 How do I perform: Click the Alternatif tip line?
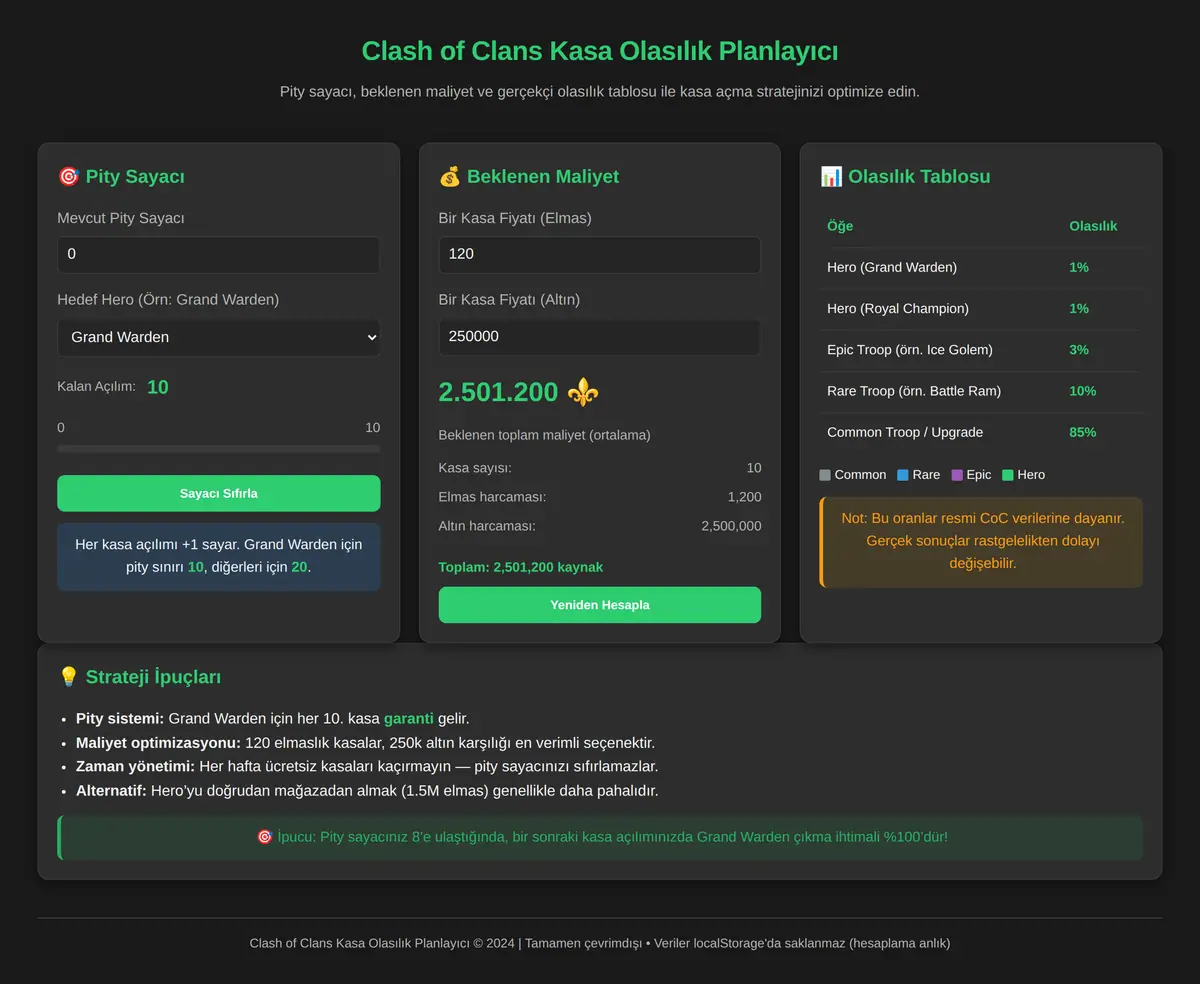[x=367, y=790]
